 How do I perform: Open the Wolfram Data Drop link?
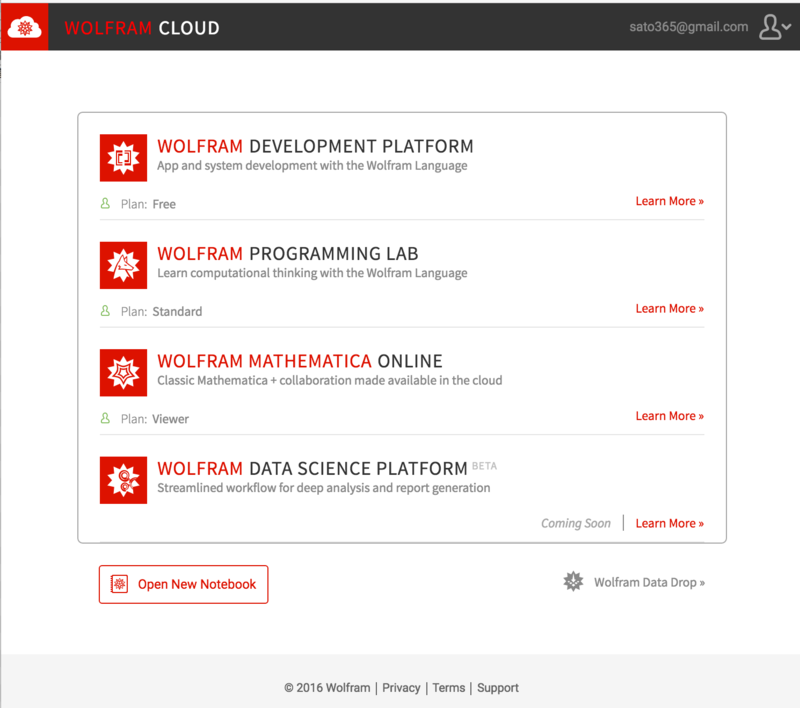[649, 582]
